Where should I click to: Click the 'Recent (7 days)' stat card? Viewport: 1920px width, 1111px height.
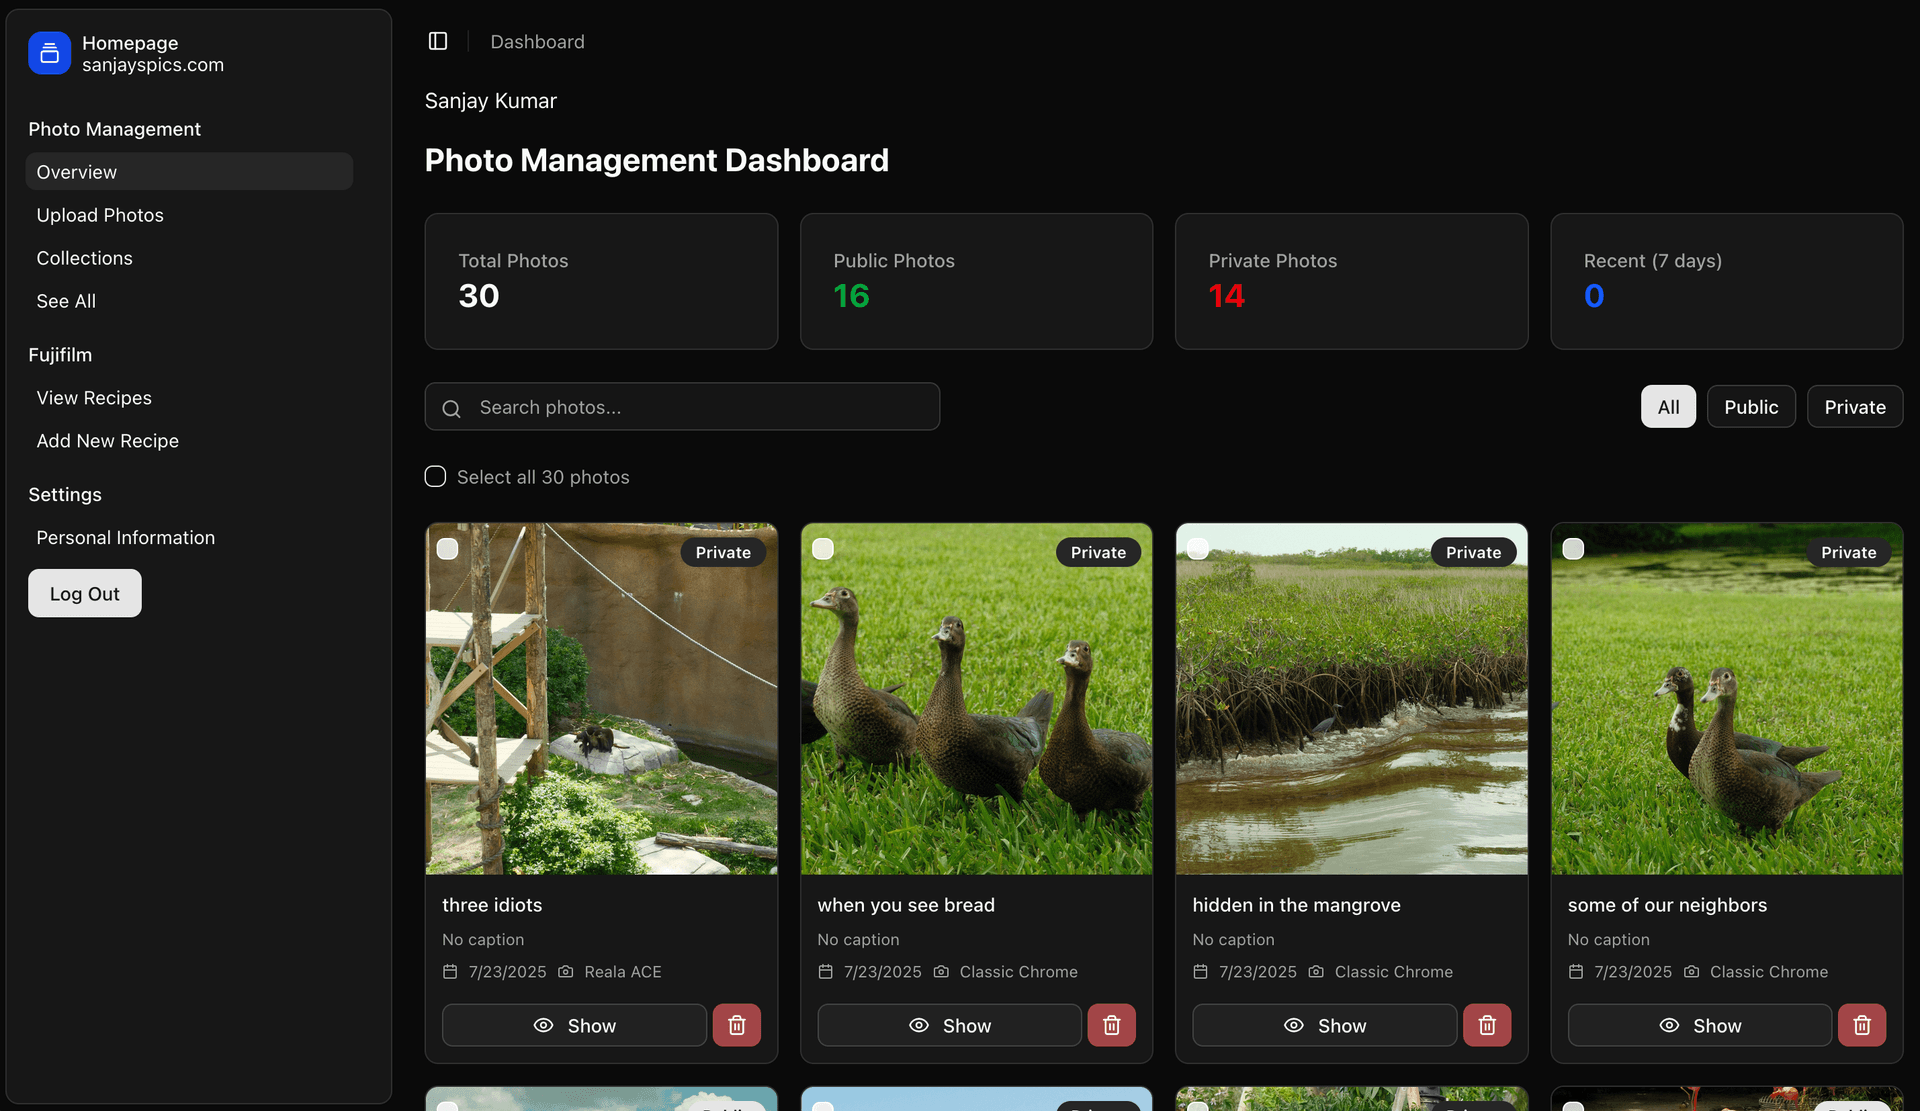click(1726, 281)
